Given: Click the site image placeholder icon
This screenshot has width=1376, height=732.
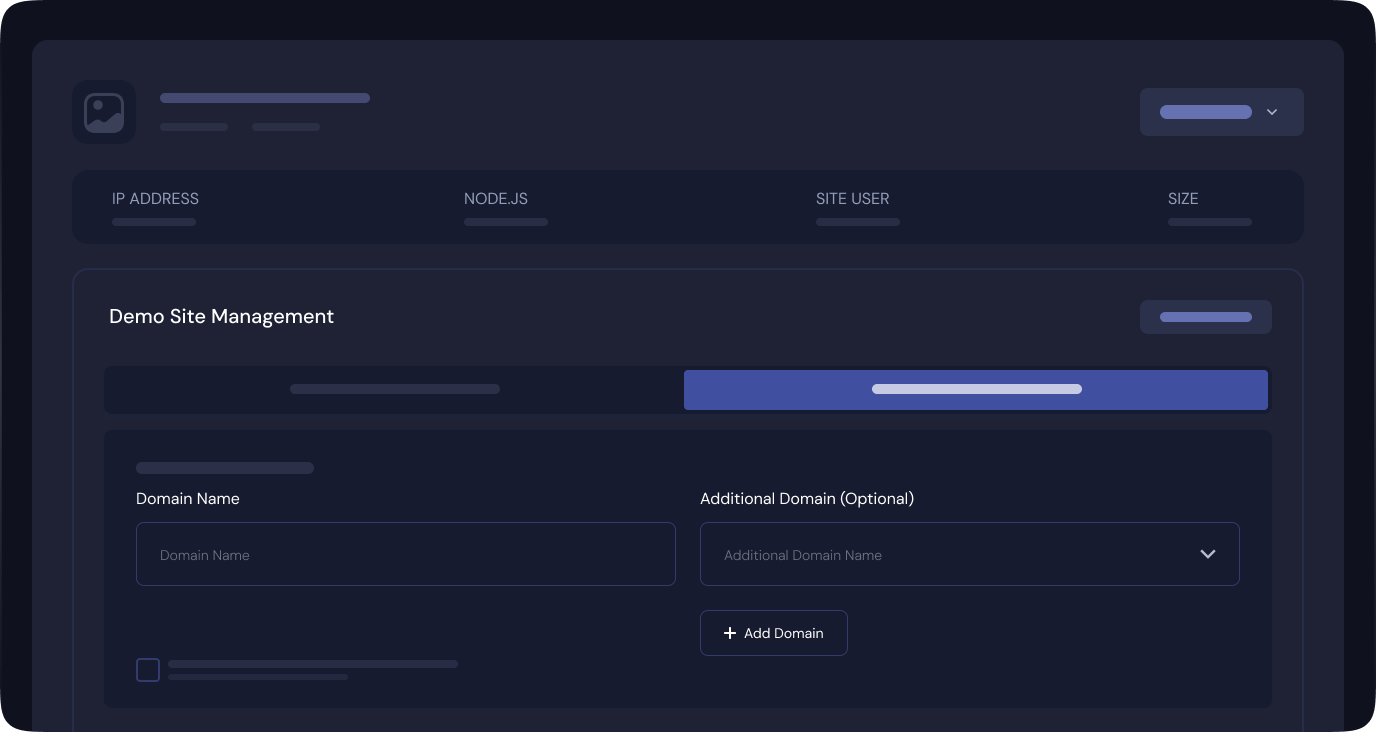Looking at the screenshot, I should 104,112.
